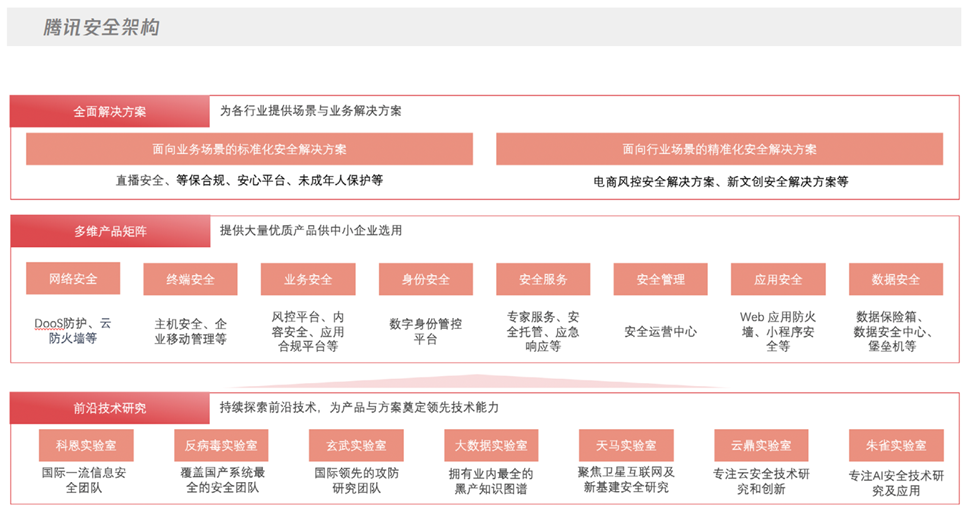Select the 玄武实验室 lab box

(x=356, y=445)
